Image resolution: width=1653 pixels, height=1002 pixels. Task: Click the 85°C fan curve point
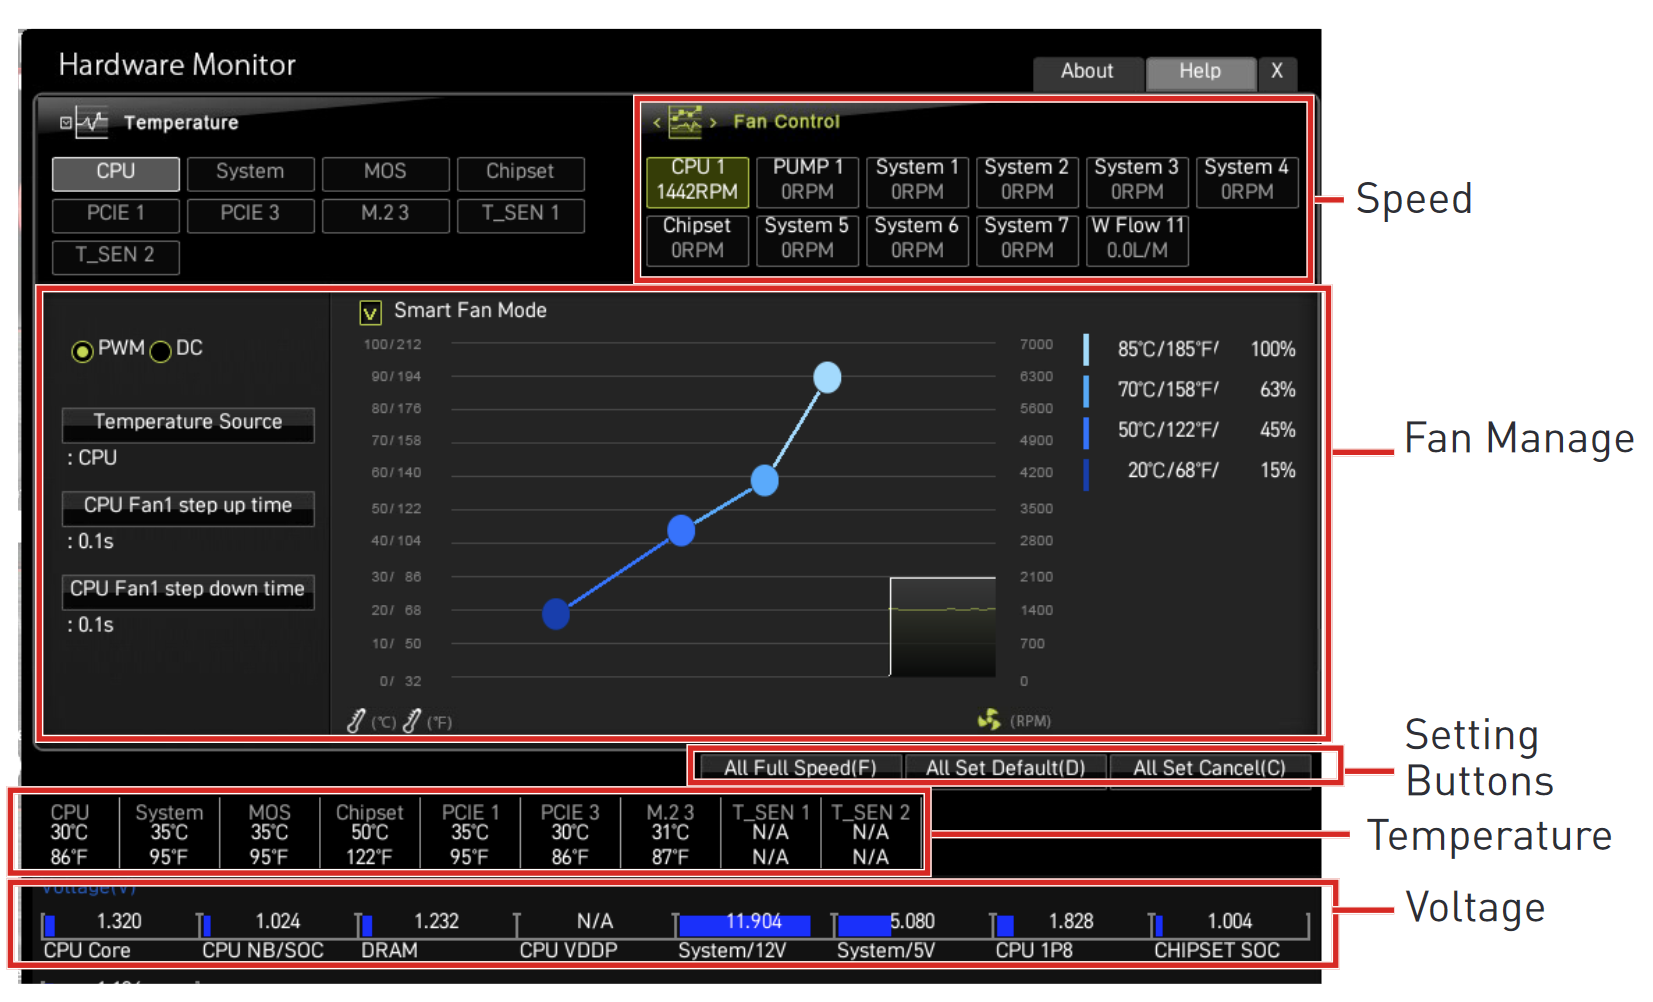pos(827,377)
